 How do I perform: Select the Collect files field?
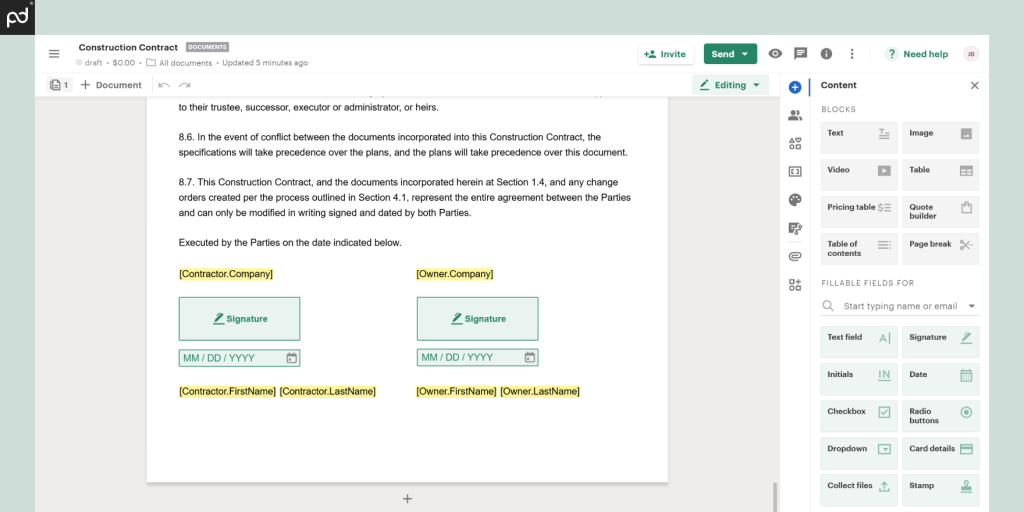click(859, 490)
